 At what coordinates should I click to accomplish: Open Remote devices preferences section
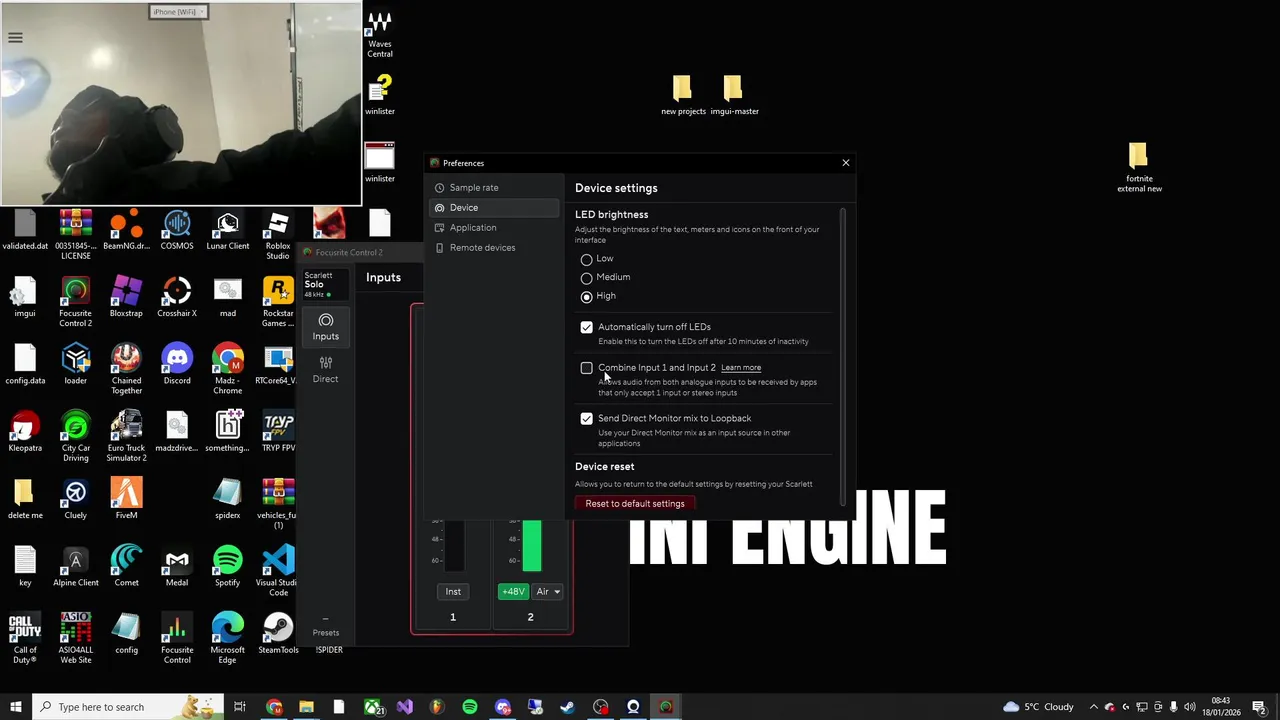coord(494,248)
